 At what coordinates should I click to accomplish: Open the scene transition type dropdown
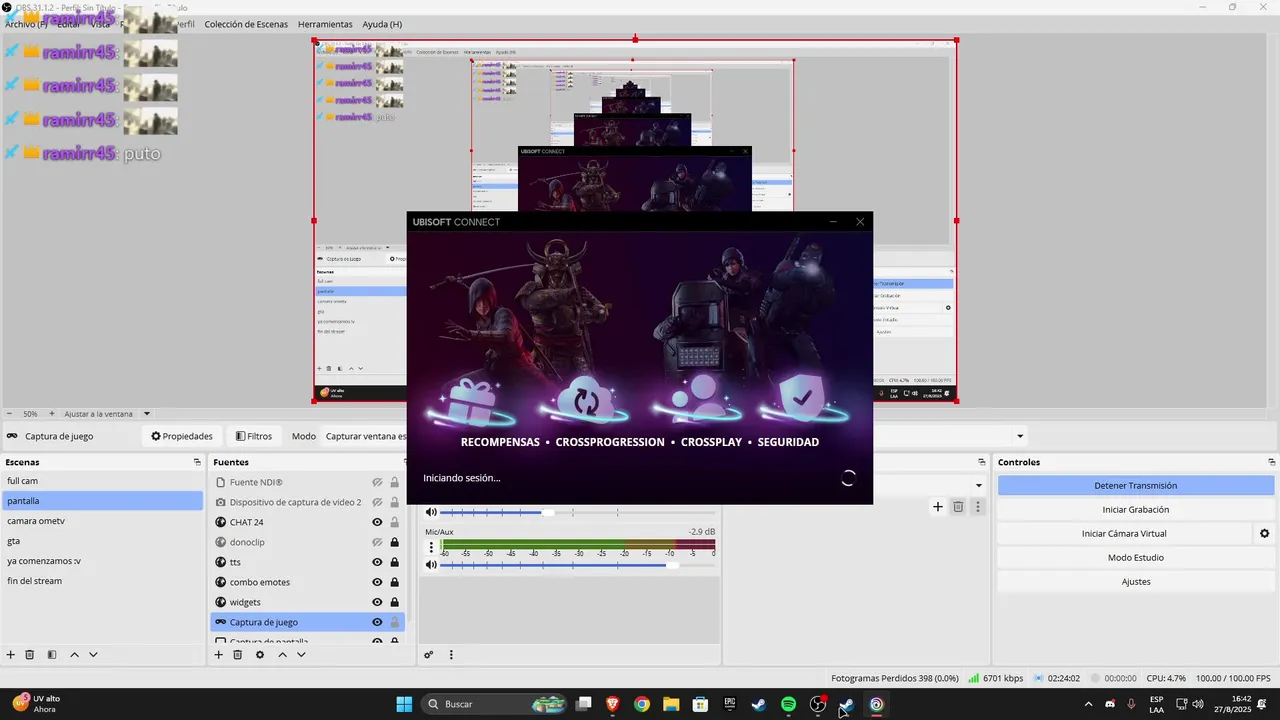pos(978,485)
